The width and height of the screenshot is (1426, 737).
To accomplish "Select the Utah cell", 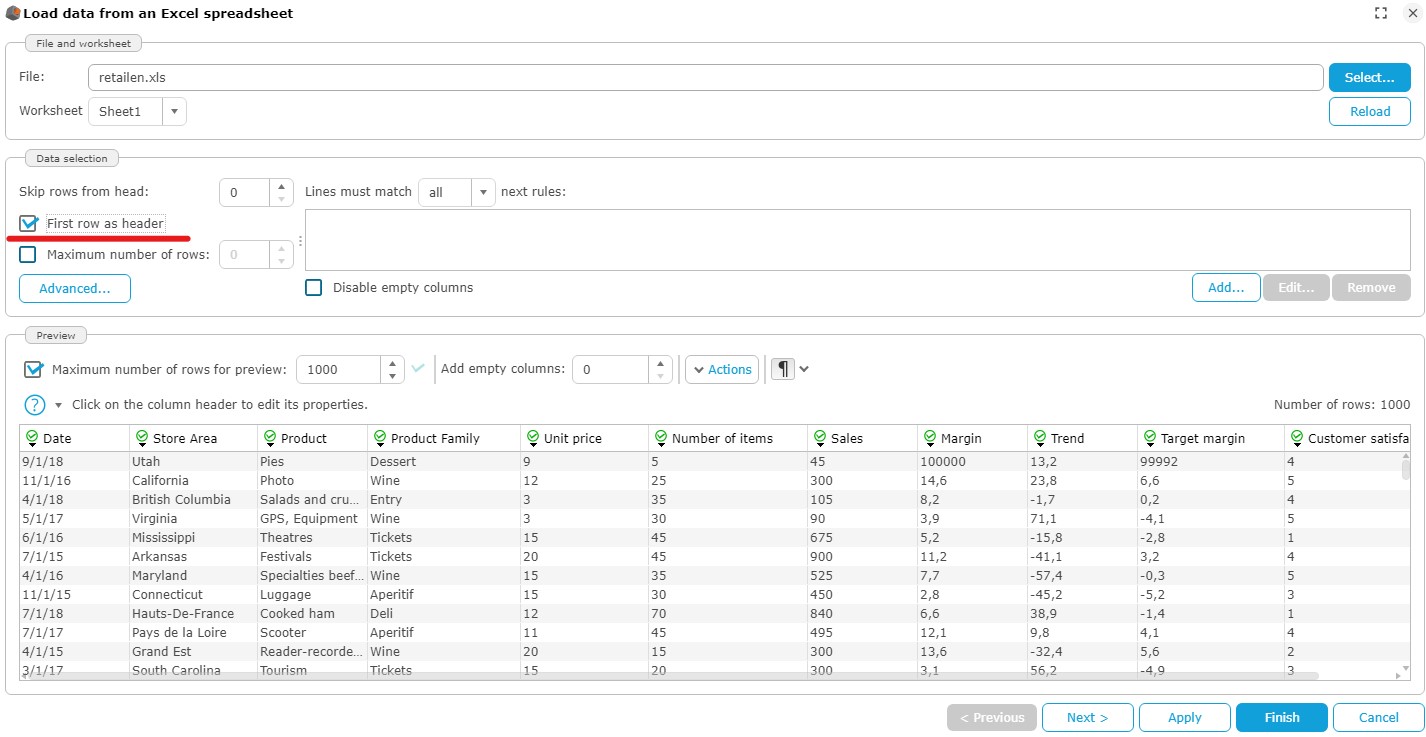I will click(193, 462).
